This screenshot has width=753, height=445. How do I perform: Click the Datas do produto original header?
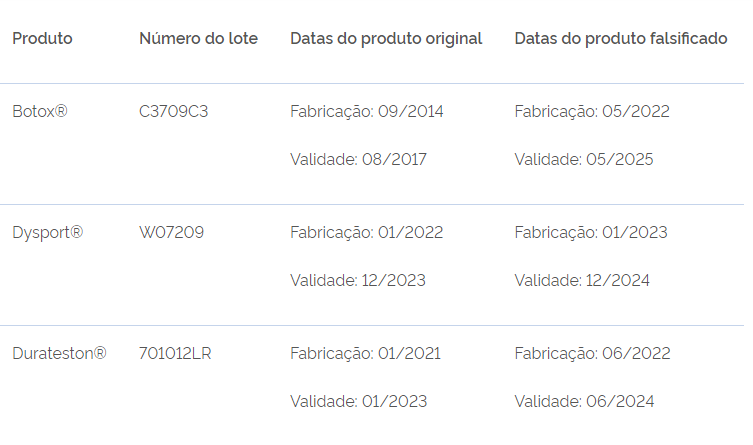tap(386, 38)
